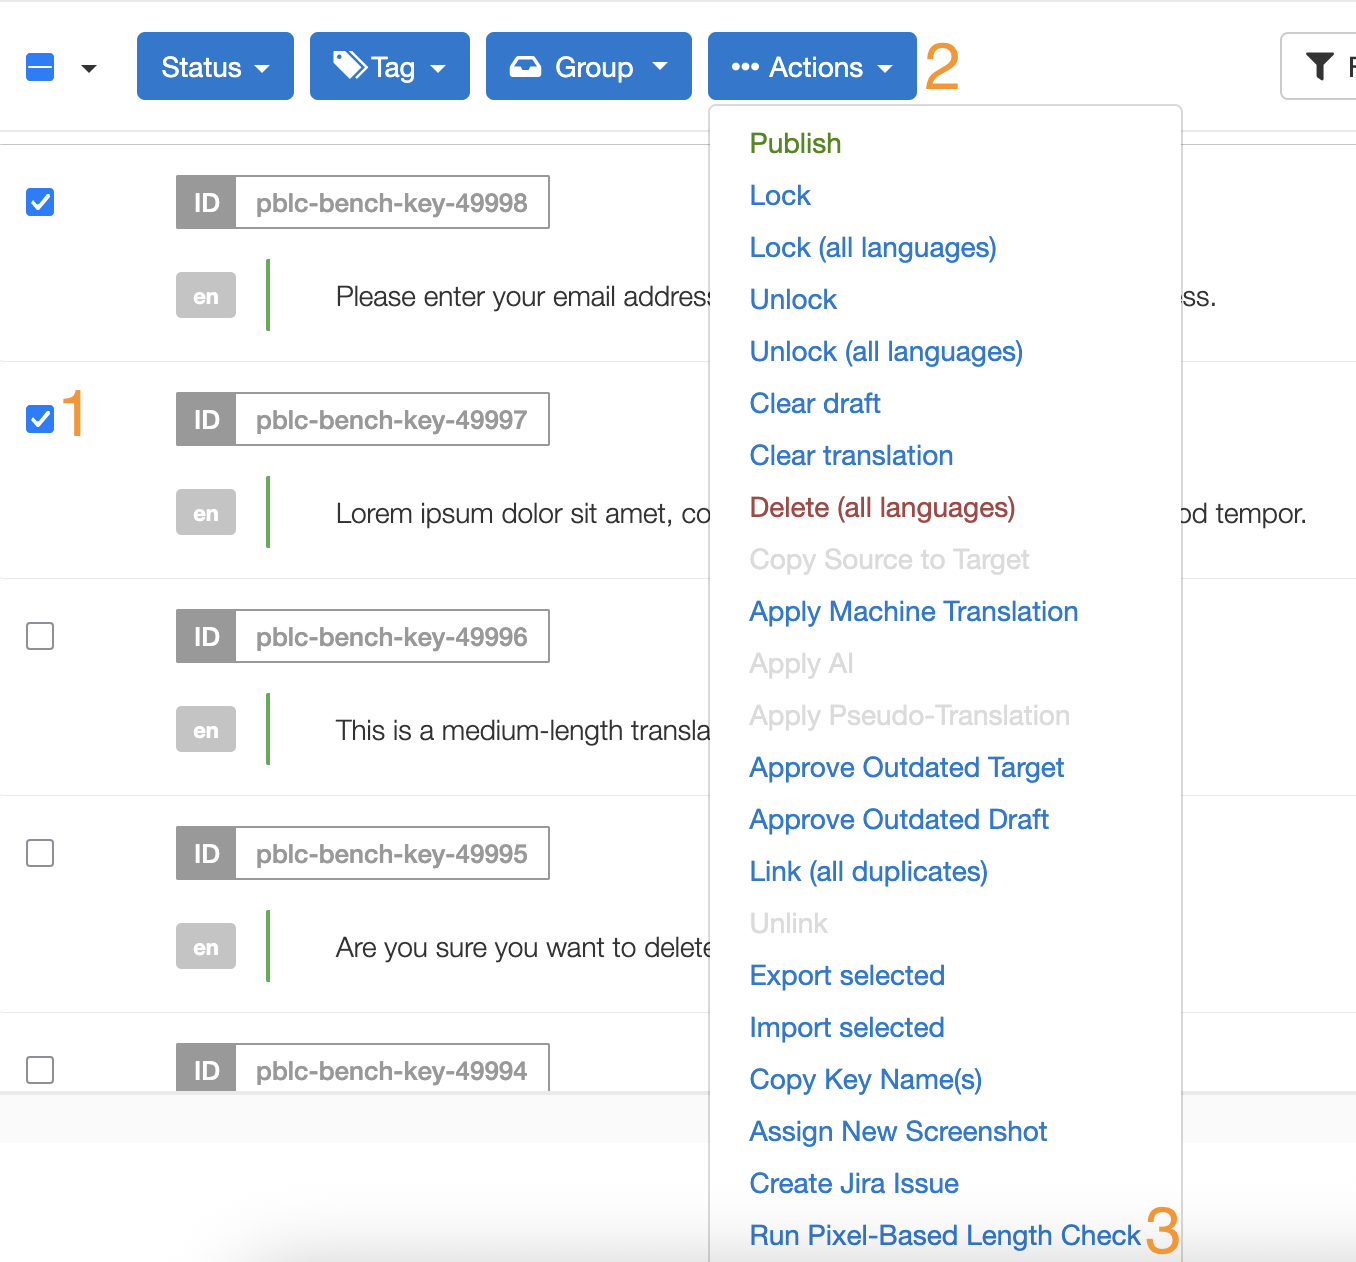Choose Assign New Screenshot
Viewport: 1356px width, 1262px height.
tap(898, 1131)
